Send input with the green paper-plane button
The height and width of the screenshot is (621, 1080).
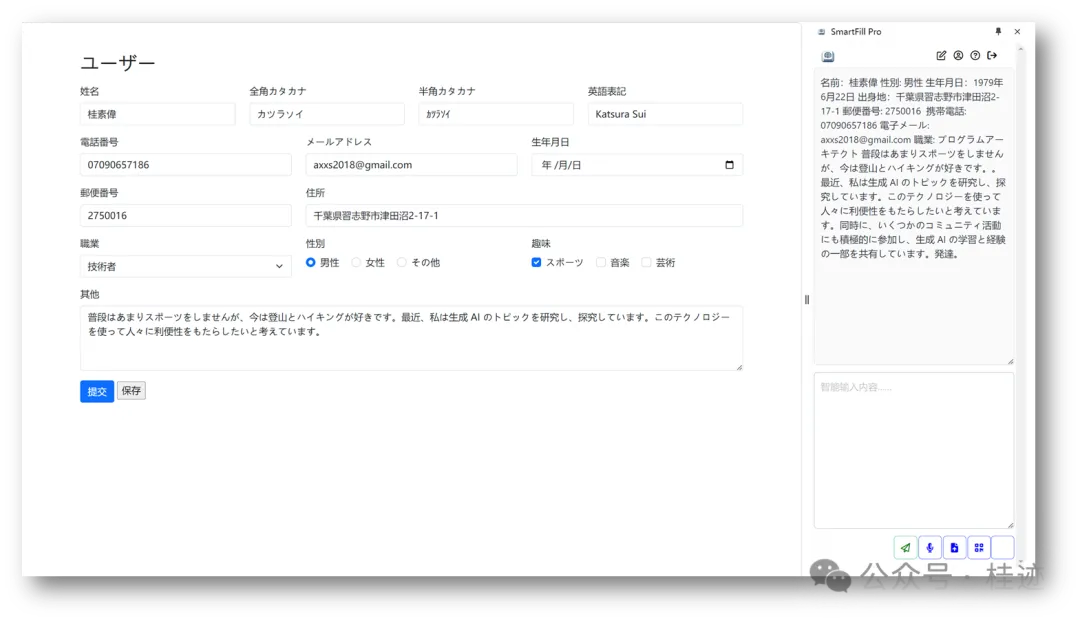[x=905, y=548]
